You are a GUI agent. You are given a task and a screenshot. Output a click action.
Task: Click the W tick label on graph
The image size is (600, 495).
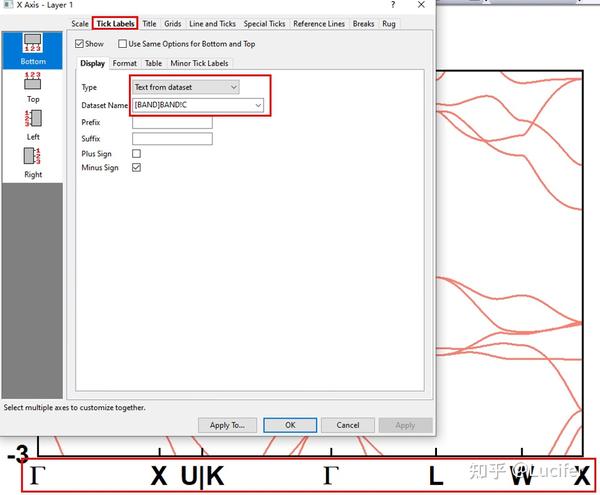pyautogui.click(x=522, y=476)
